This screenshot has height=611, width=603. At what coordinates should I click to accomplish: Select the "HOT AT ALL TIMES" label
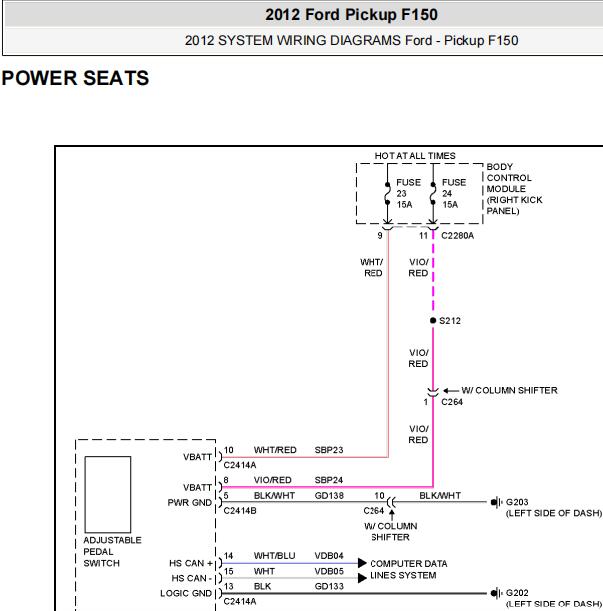[415, 156]
